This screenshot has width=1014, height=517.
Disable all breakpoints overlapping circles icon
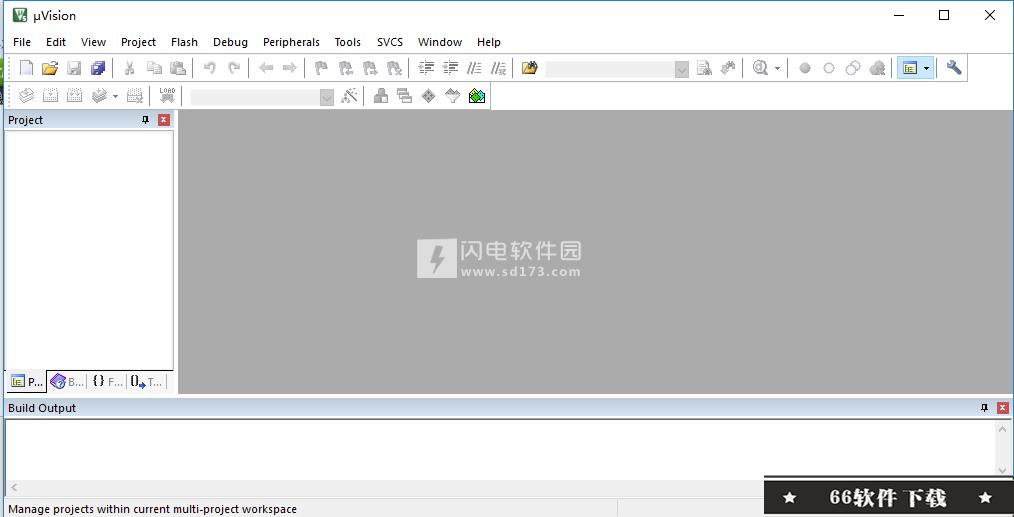(x=853, y=68)
